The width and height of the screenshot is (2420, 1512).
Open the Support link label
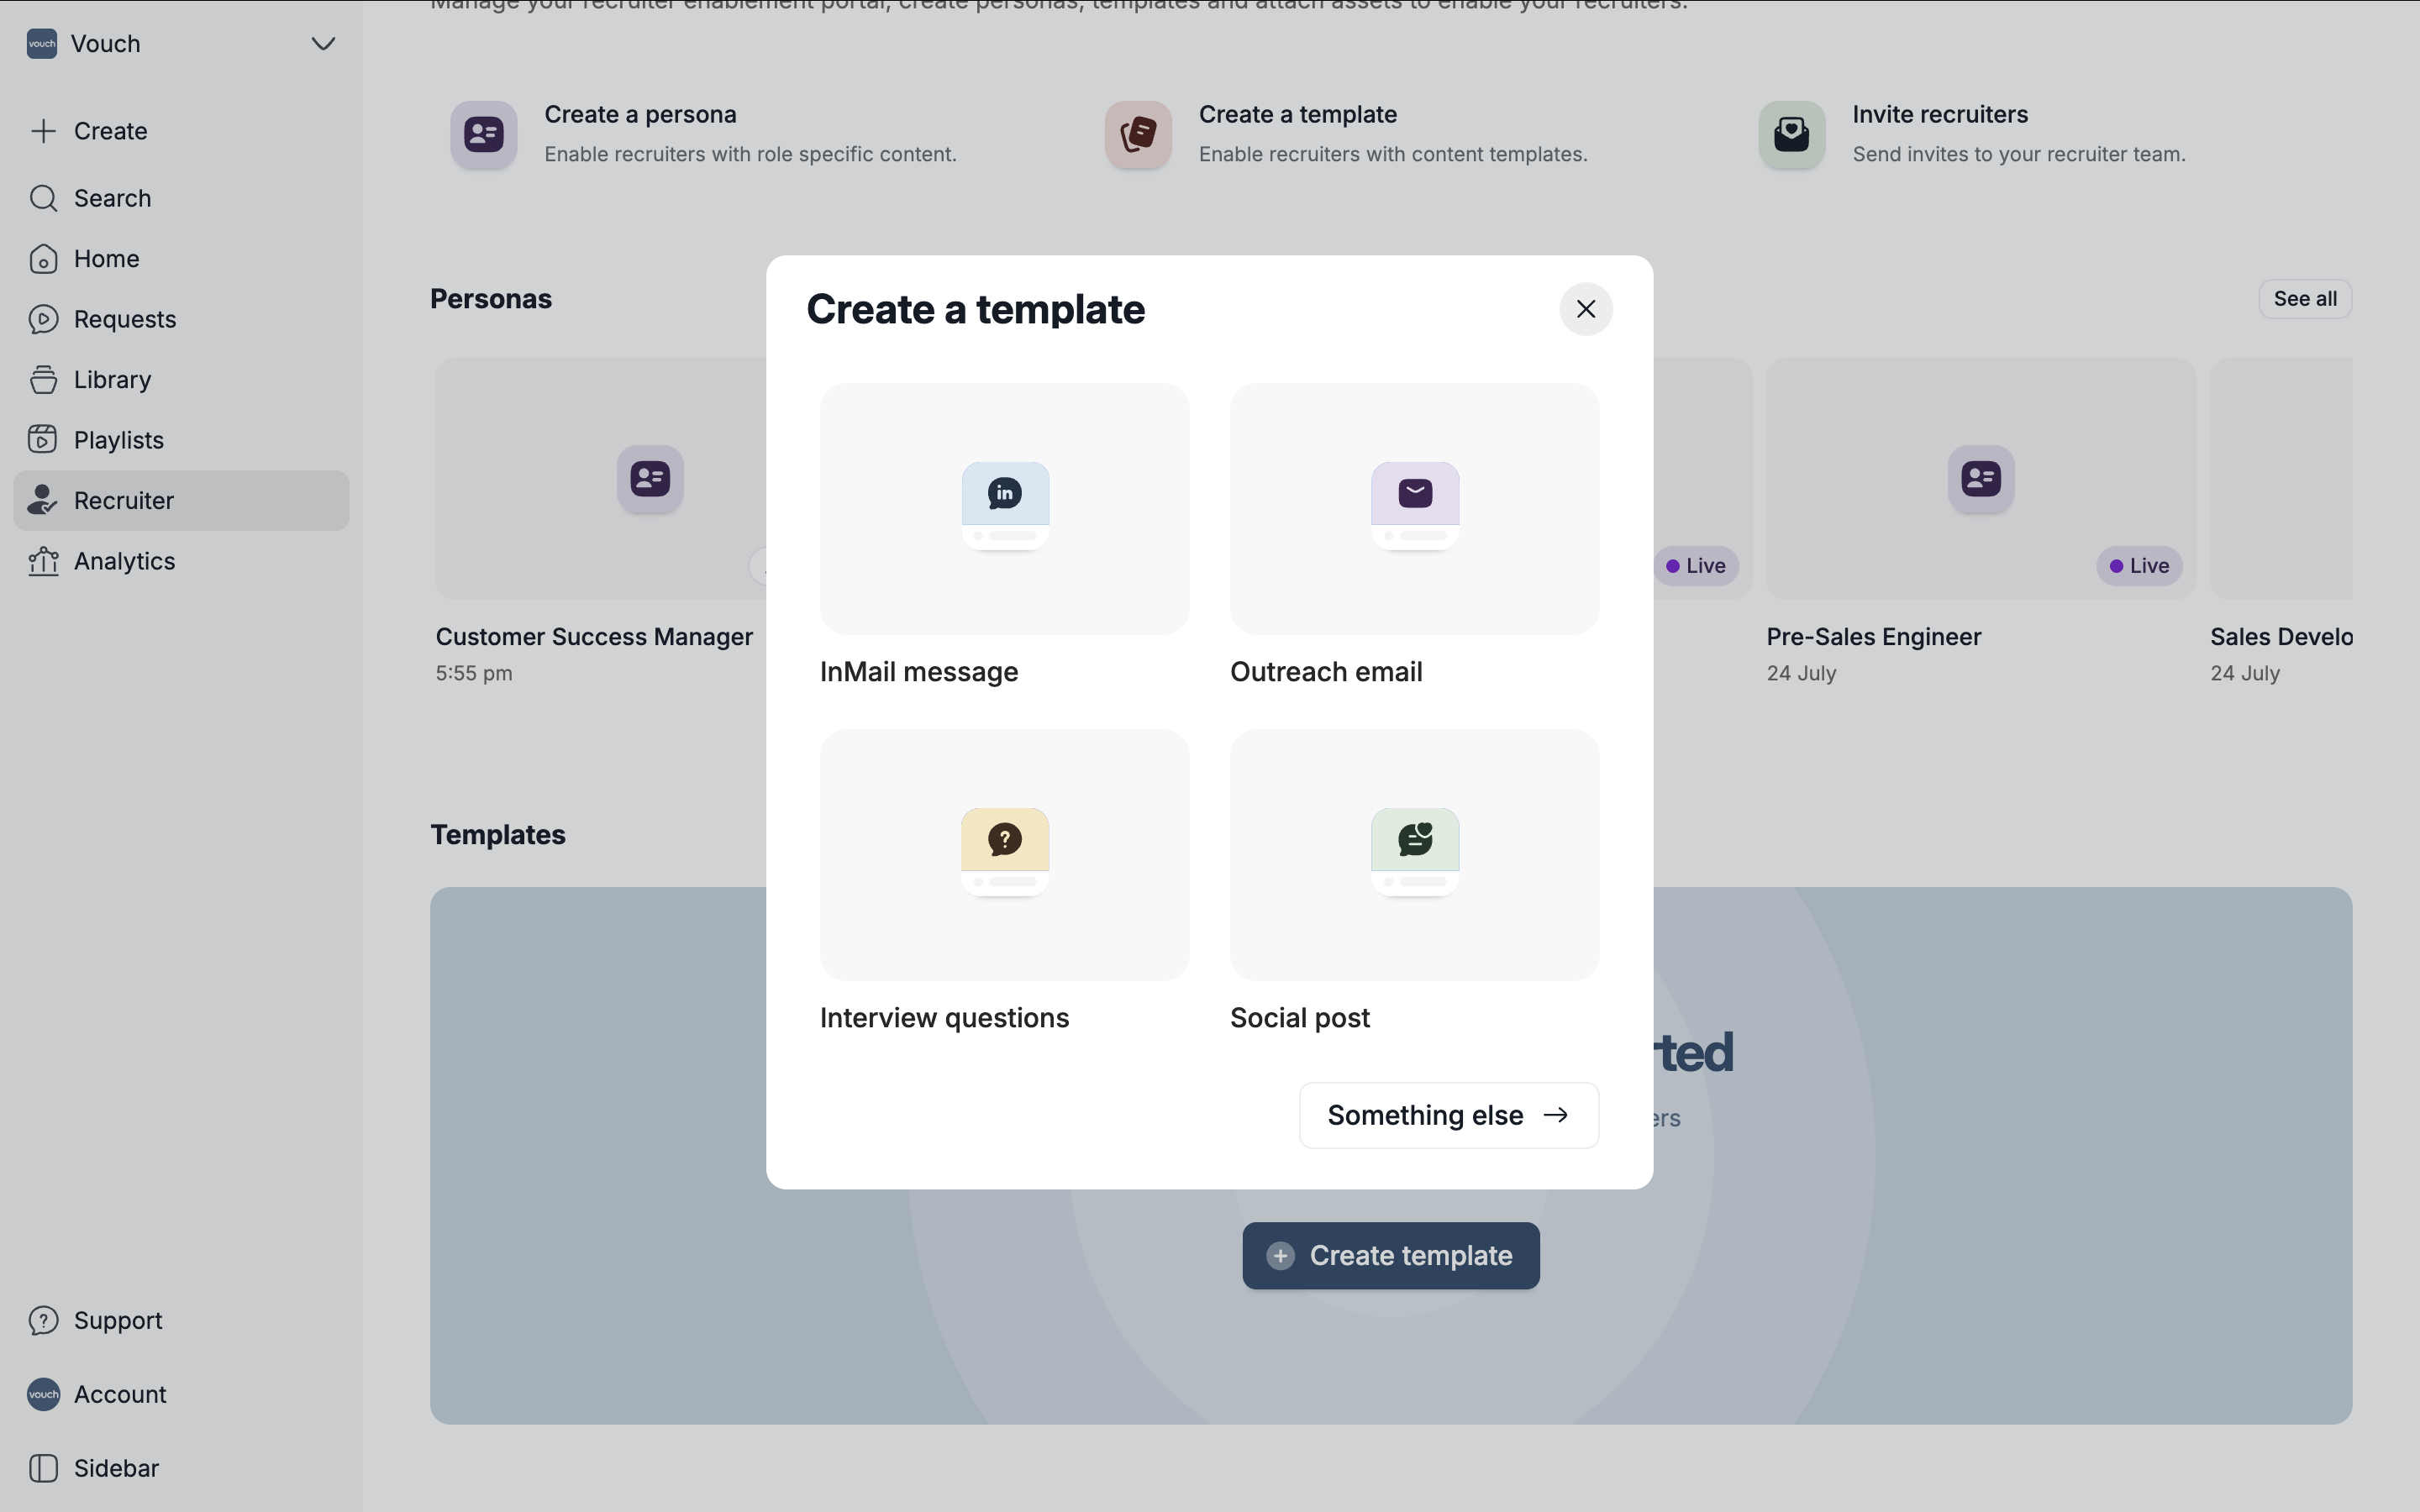(x=118, y=1320)
